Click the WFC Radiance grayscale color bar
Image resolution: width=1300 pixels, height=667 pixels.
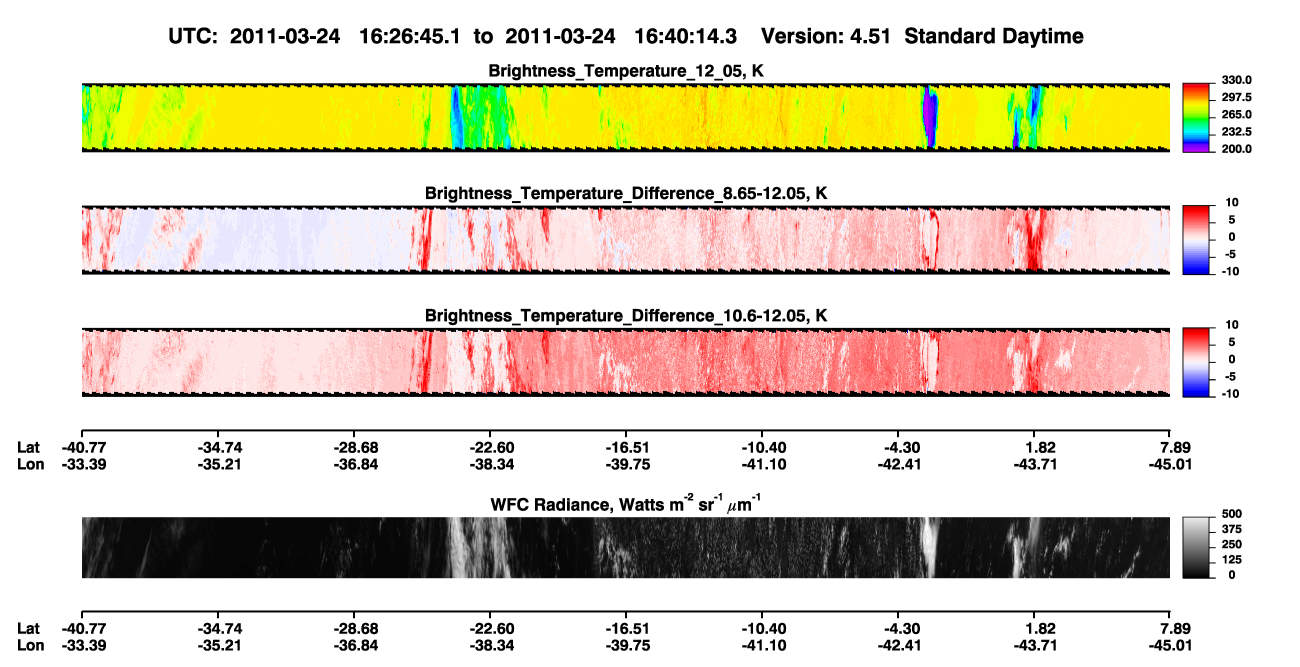point(1196,546)
